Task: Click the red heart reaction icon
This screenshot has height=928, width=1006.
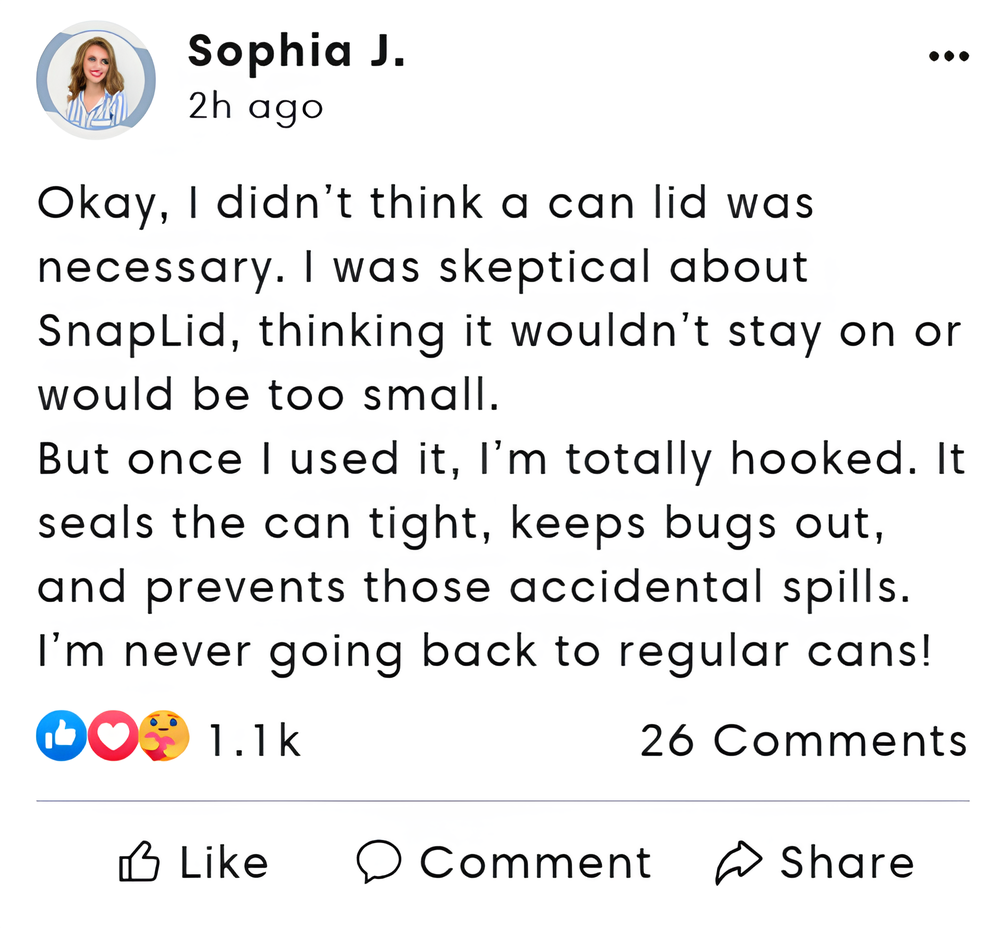Action: pos(110,739)
